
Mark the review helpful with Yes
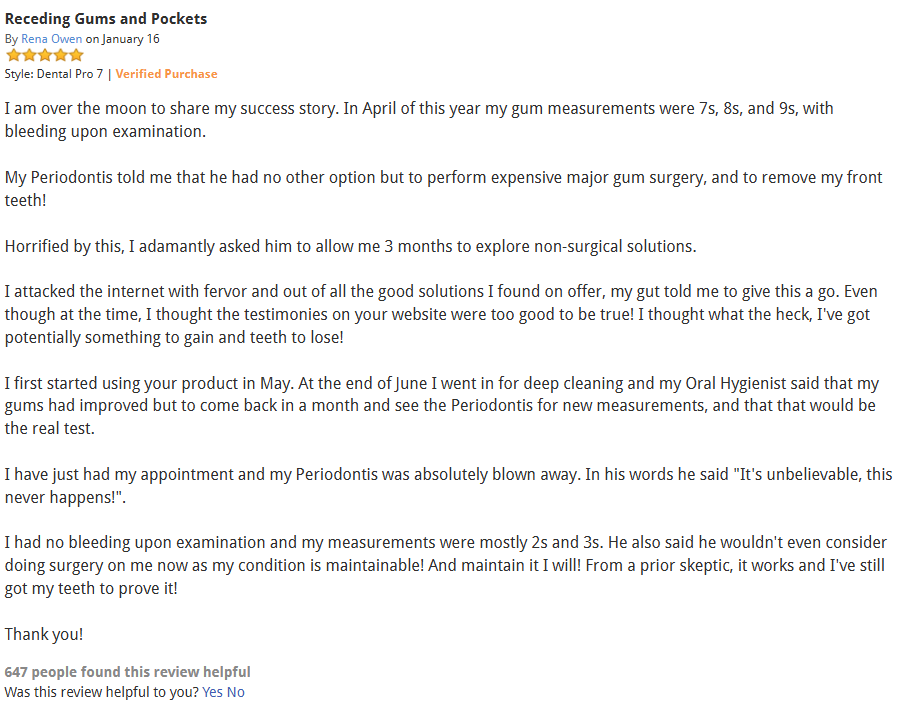[x=212, y=692]
